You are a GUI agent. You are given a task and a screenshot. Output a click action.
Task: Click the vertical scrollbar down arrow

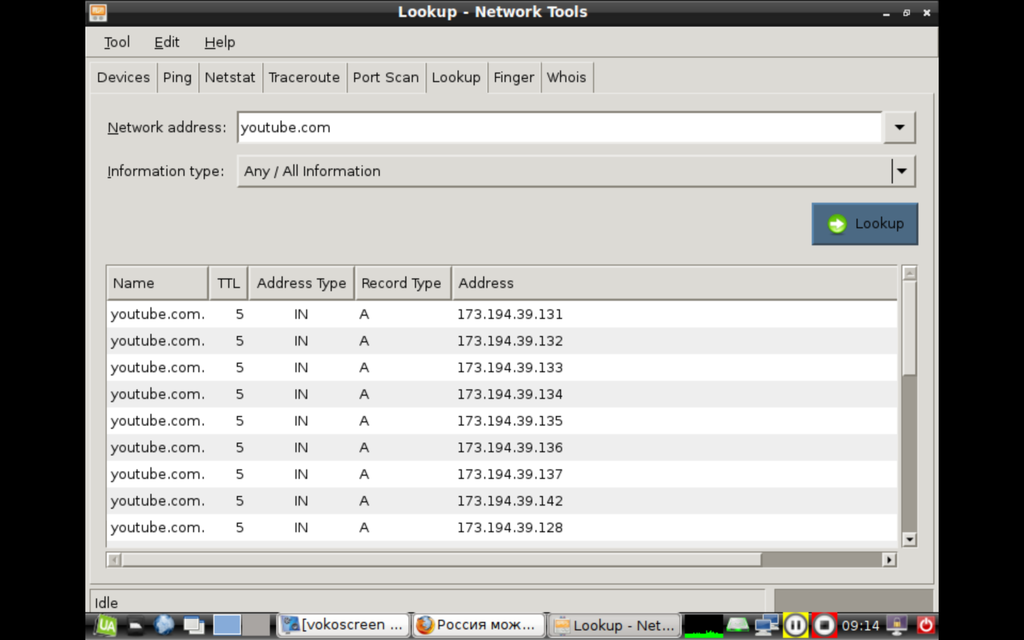click(910, 539)
